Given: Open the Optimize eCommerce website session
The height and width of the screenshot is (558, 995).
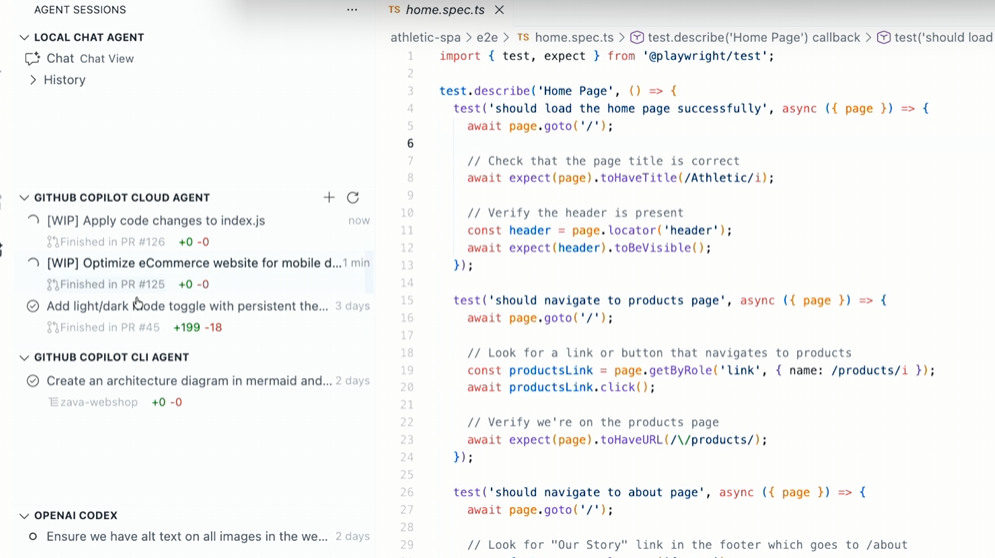Looking at the screenshot, I should [x=193, y=263].
